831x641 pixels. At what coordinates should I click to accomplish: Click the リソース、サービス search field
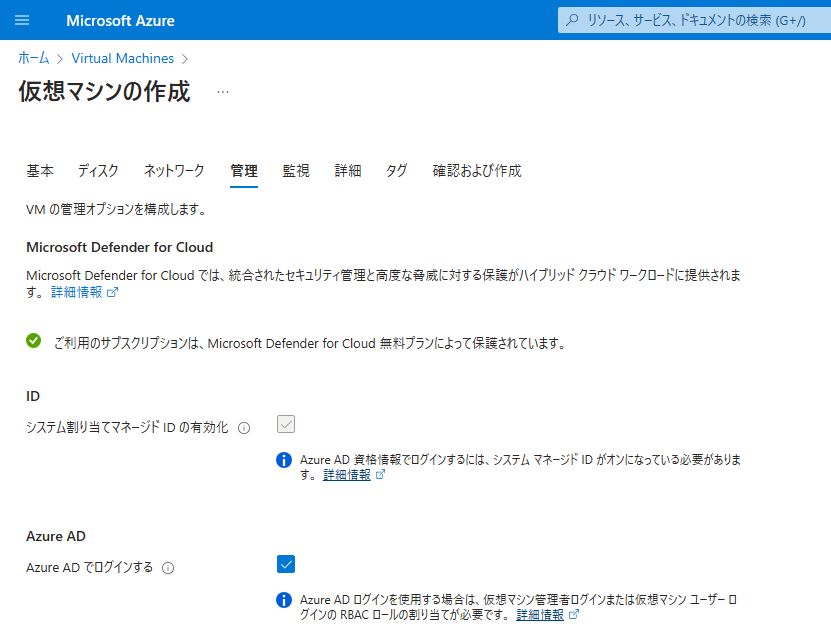(694, 20)
